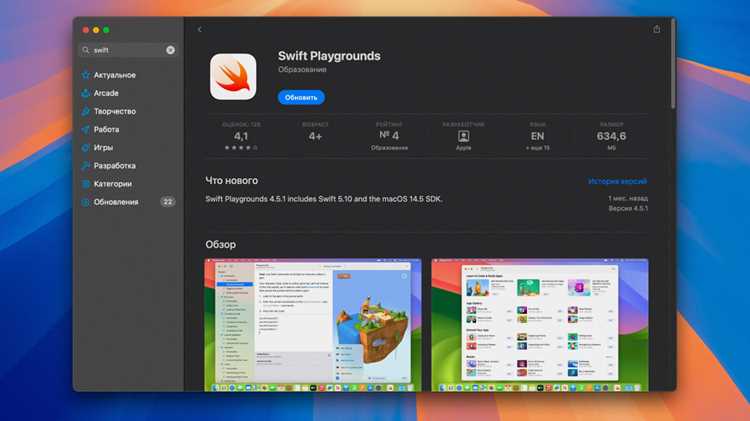The image size is (750, 421).
Task: Click the Обновить update button
Action: click(301, 97)
